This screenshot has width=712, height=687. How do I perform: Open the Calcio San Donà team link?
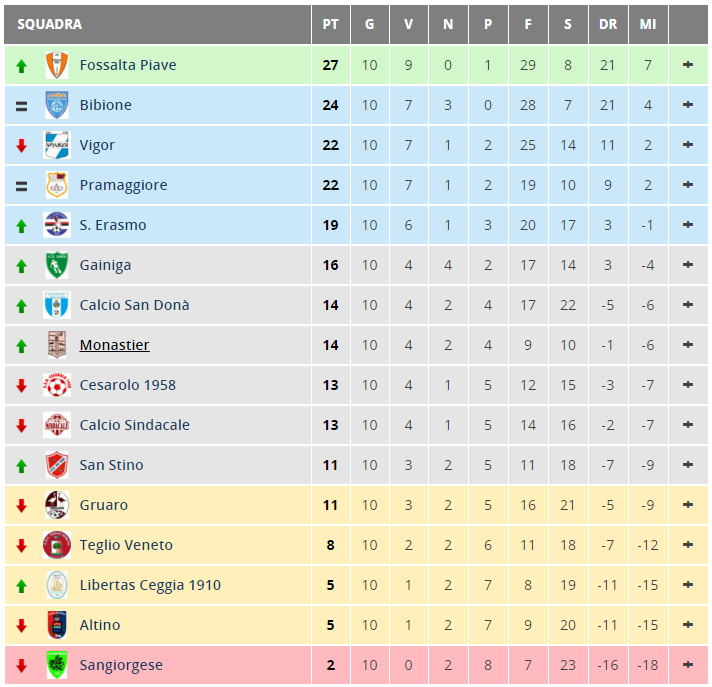click(134, 305)
